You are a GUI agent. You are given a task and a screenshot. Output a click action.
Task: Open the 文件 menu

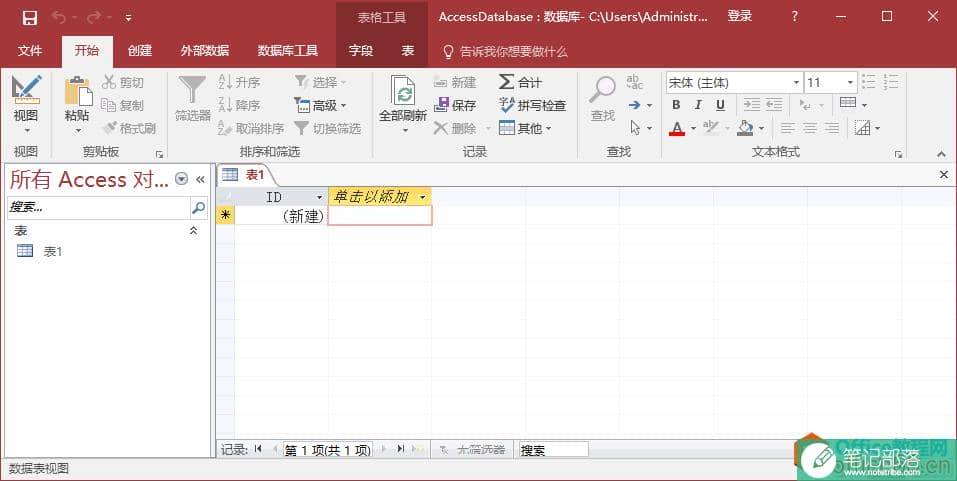[30, 51]
